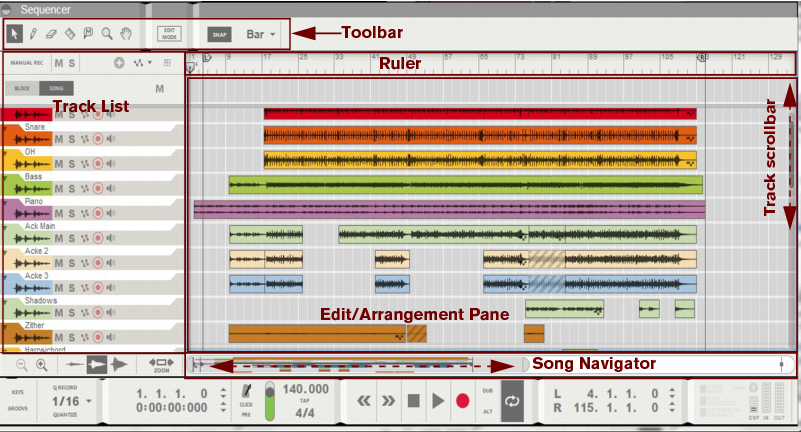Viewport: 801px width, 432px height.
Task: Select the Magnifying Glass tool
Action: tap(106, 33)
